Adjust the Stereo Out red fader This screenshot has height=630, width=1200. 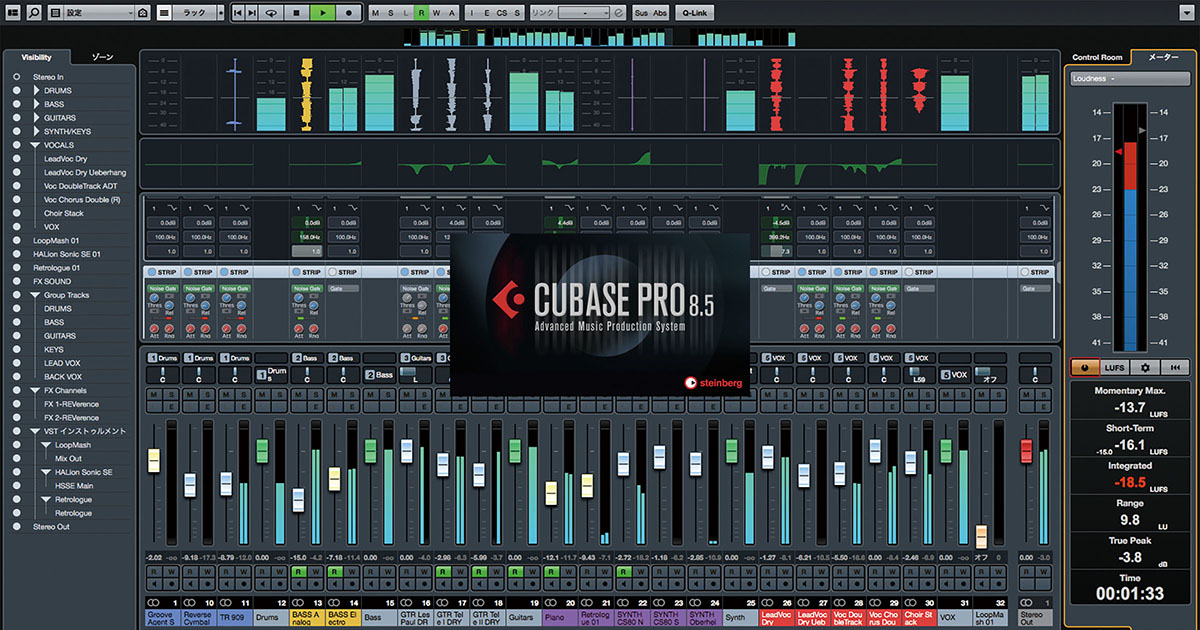point(1025,451)
